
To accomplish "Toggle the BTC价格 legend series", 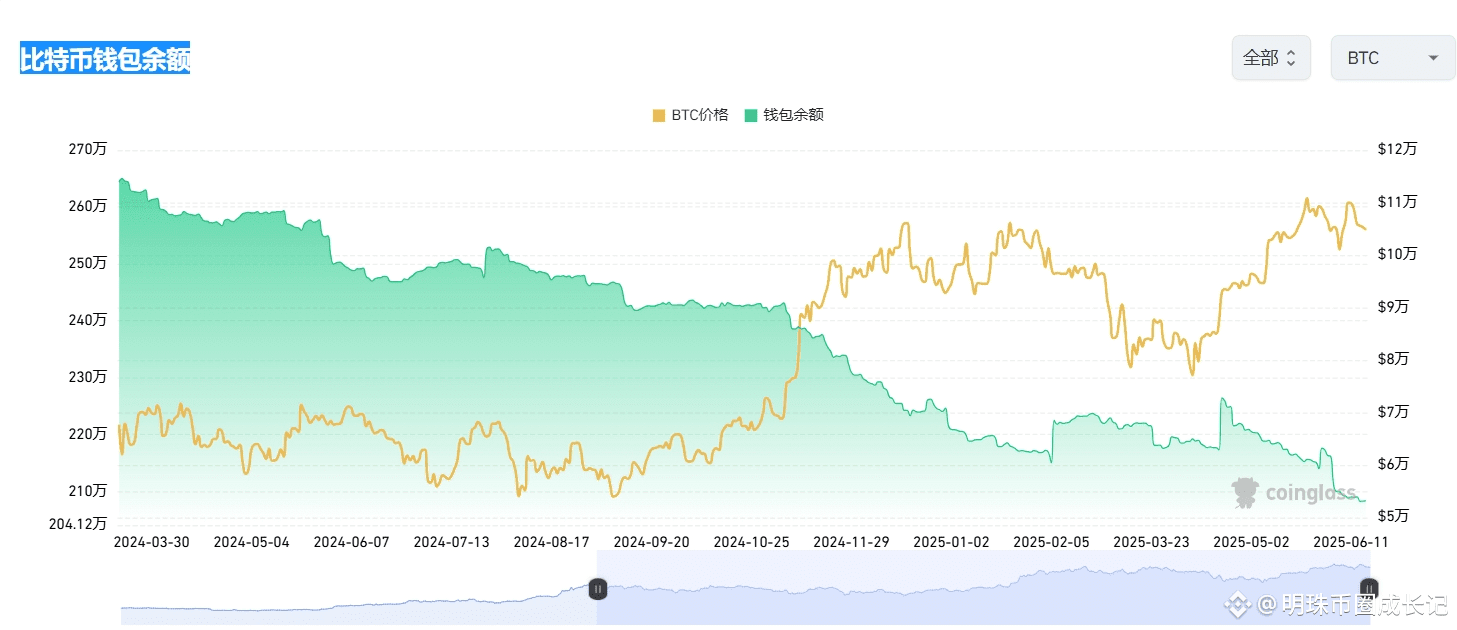I will [x=690, y=115].
